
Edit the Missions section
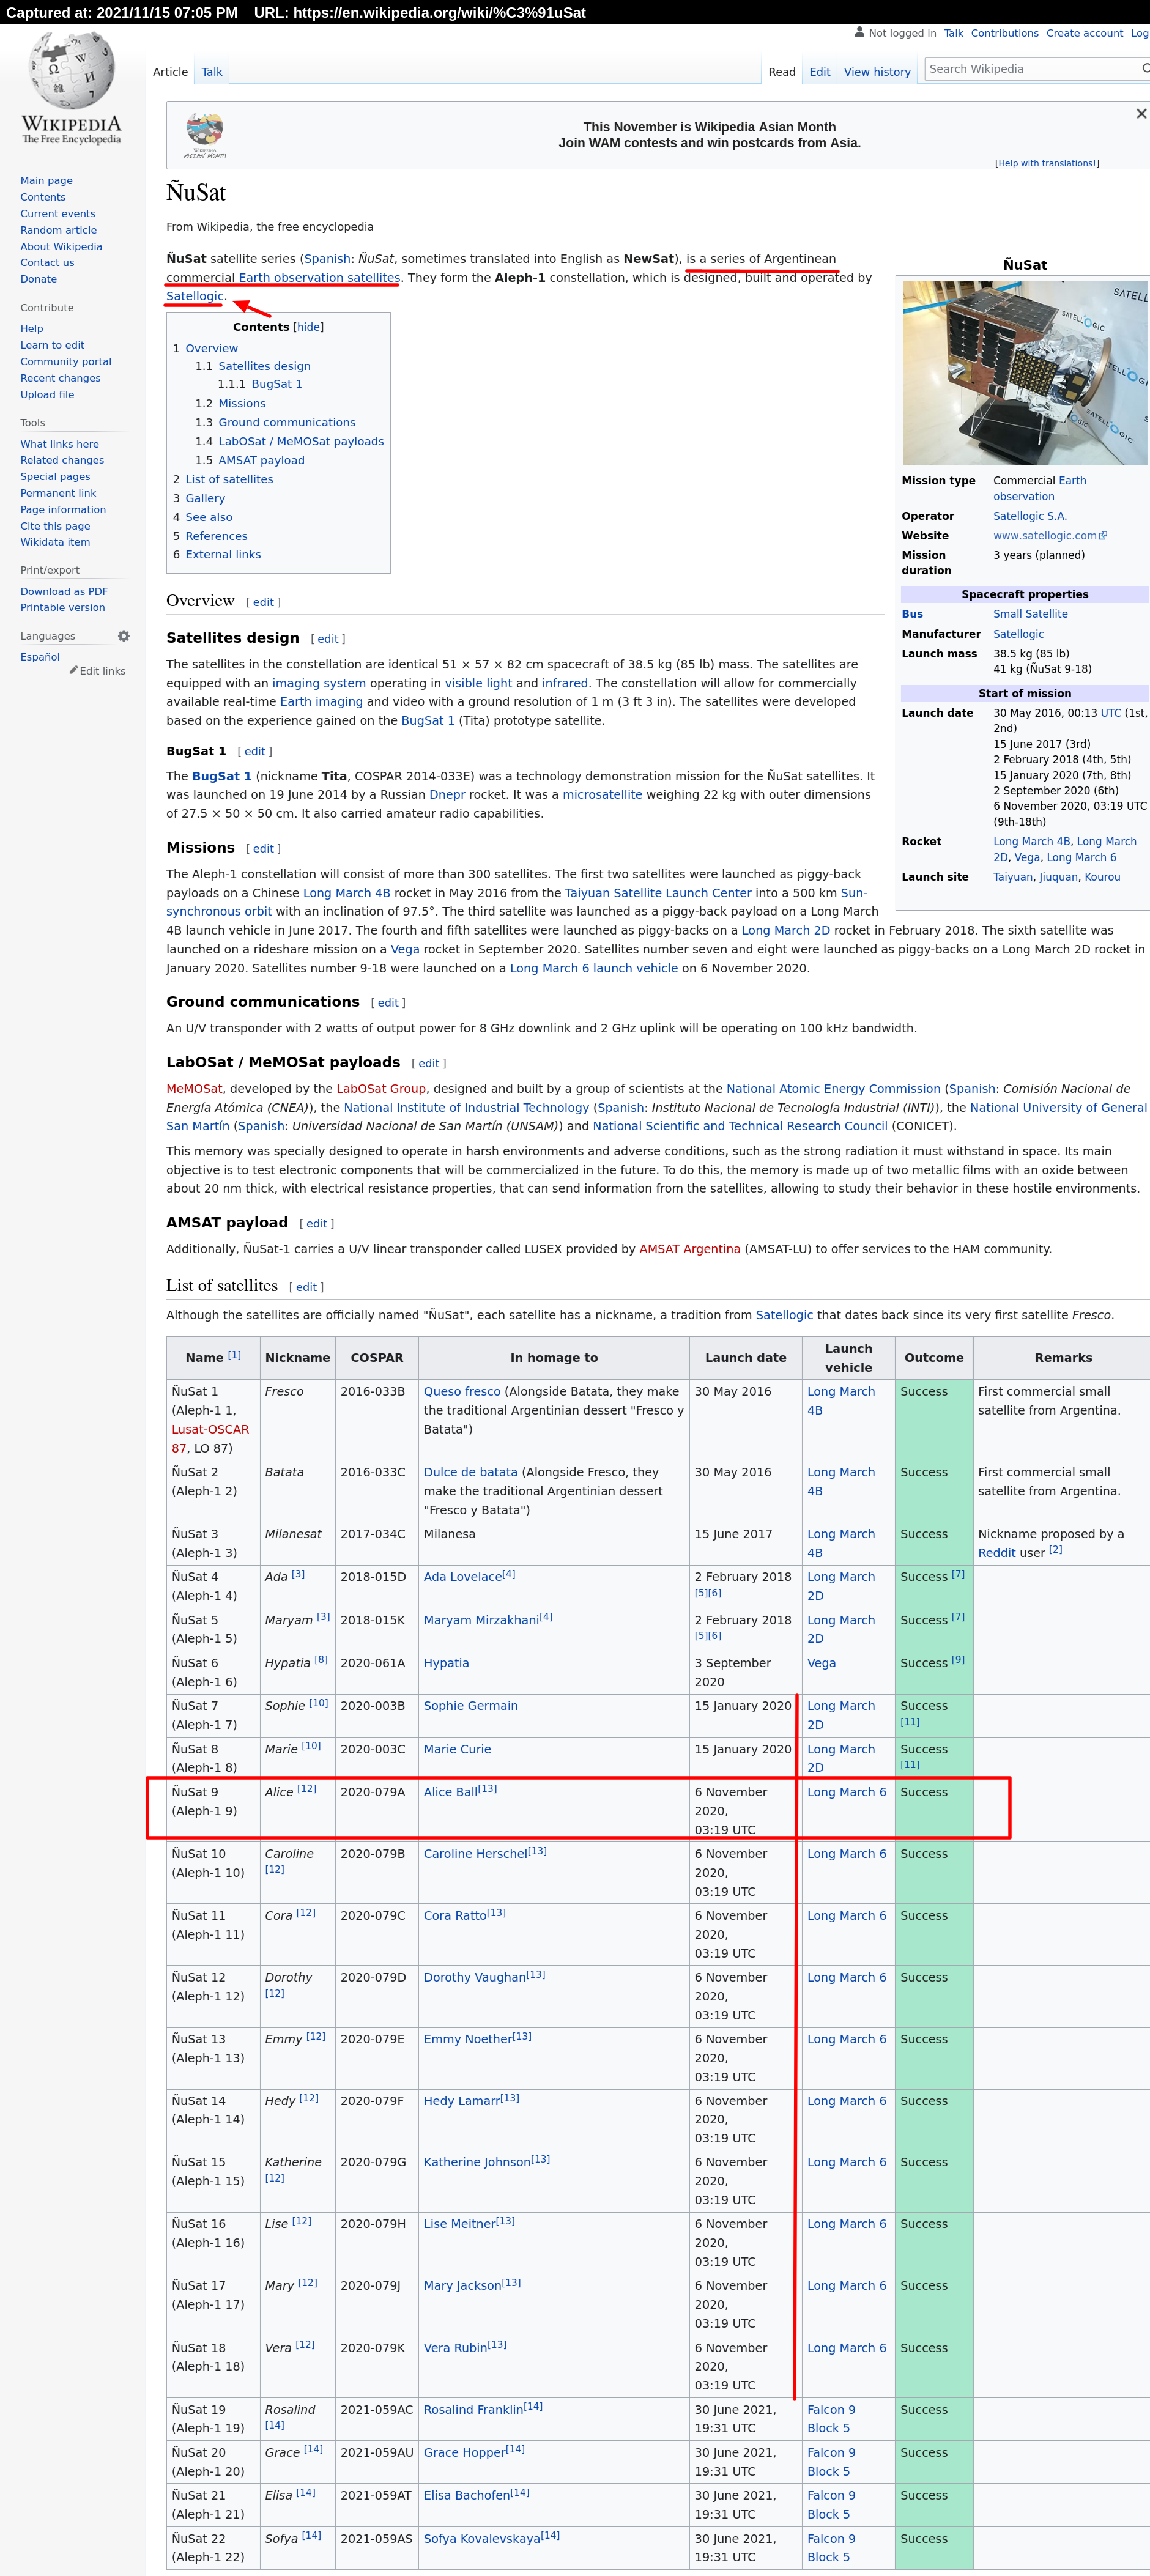[x=263, y=848]
